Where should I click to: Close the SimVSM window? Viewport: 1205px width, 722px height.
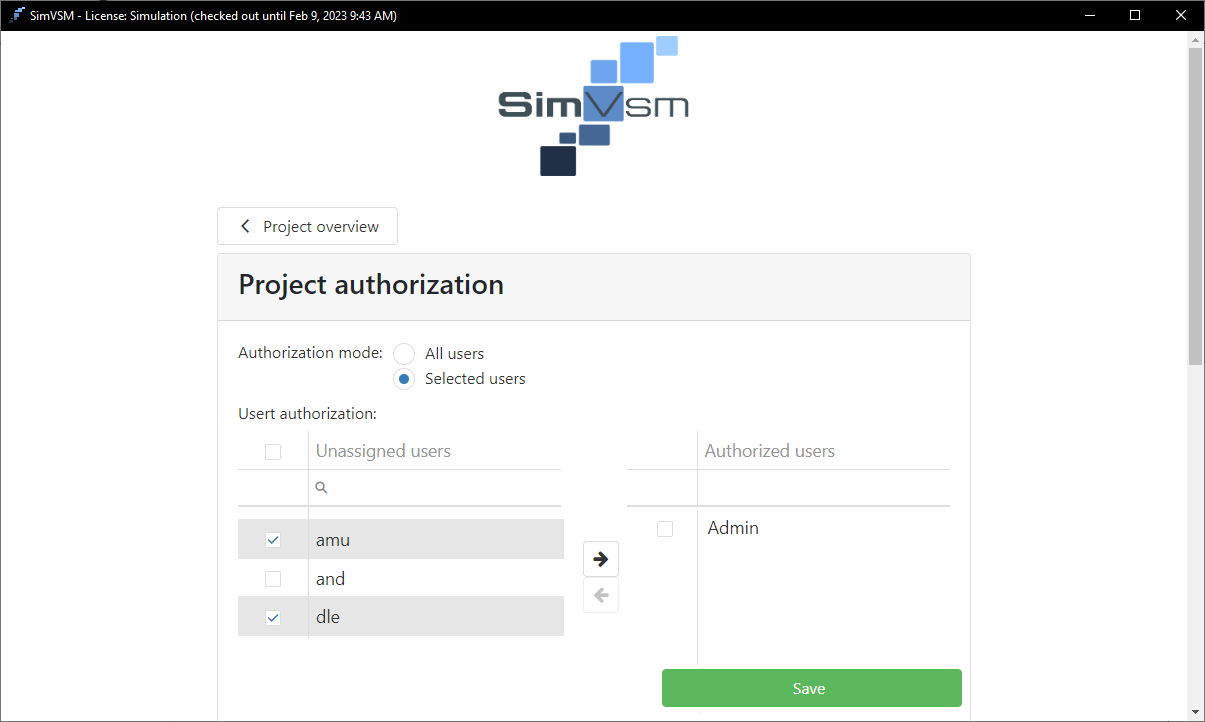pyautogui.click(x=1181, y=15)
